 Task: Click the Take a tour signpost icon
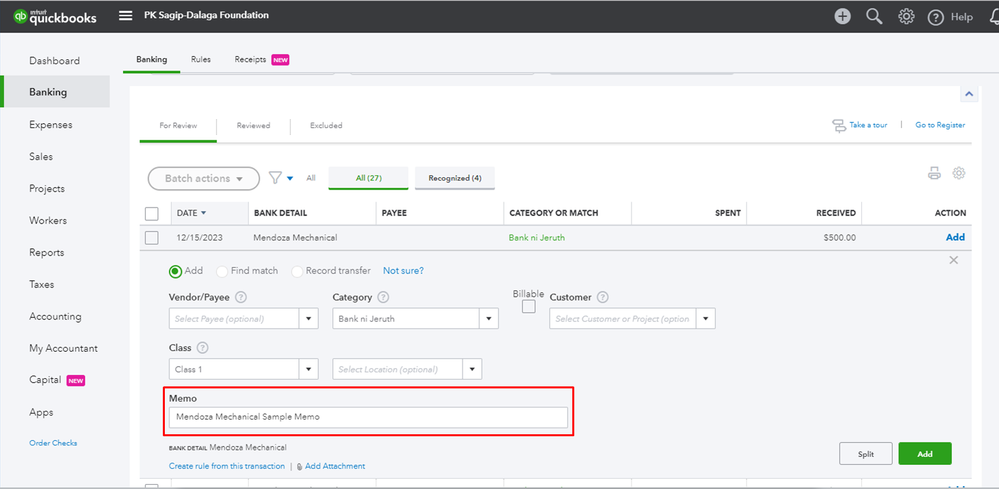[839, 125]
